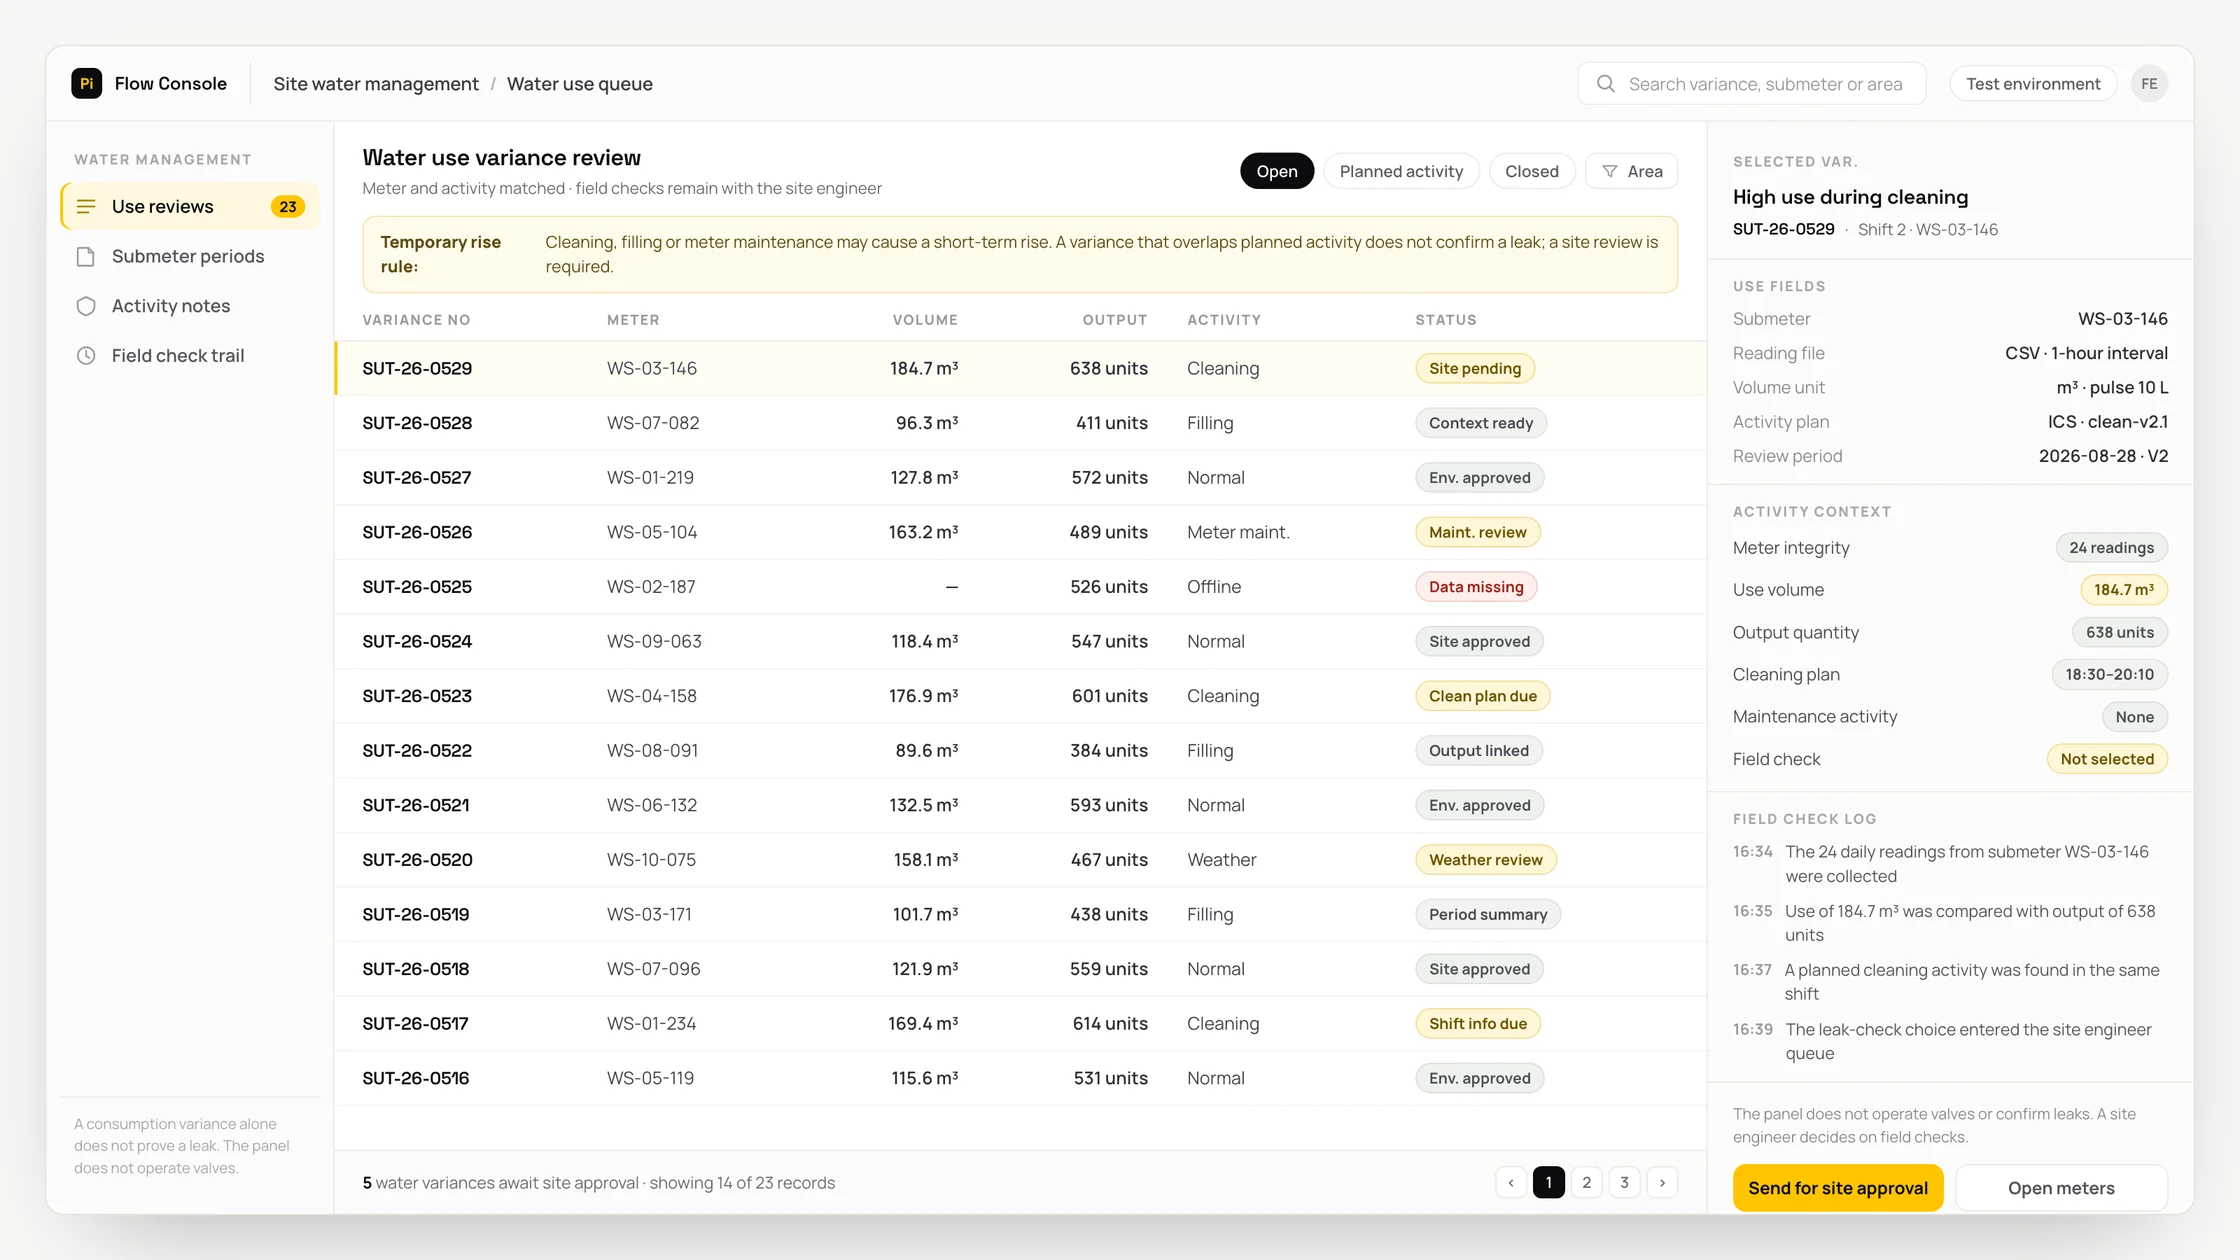Go to page 3
The height and width of the screenshot is (1260, 2240).
click(1625, 1183)
